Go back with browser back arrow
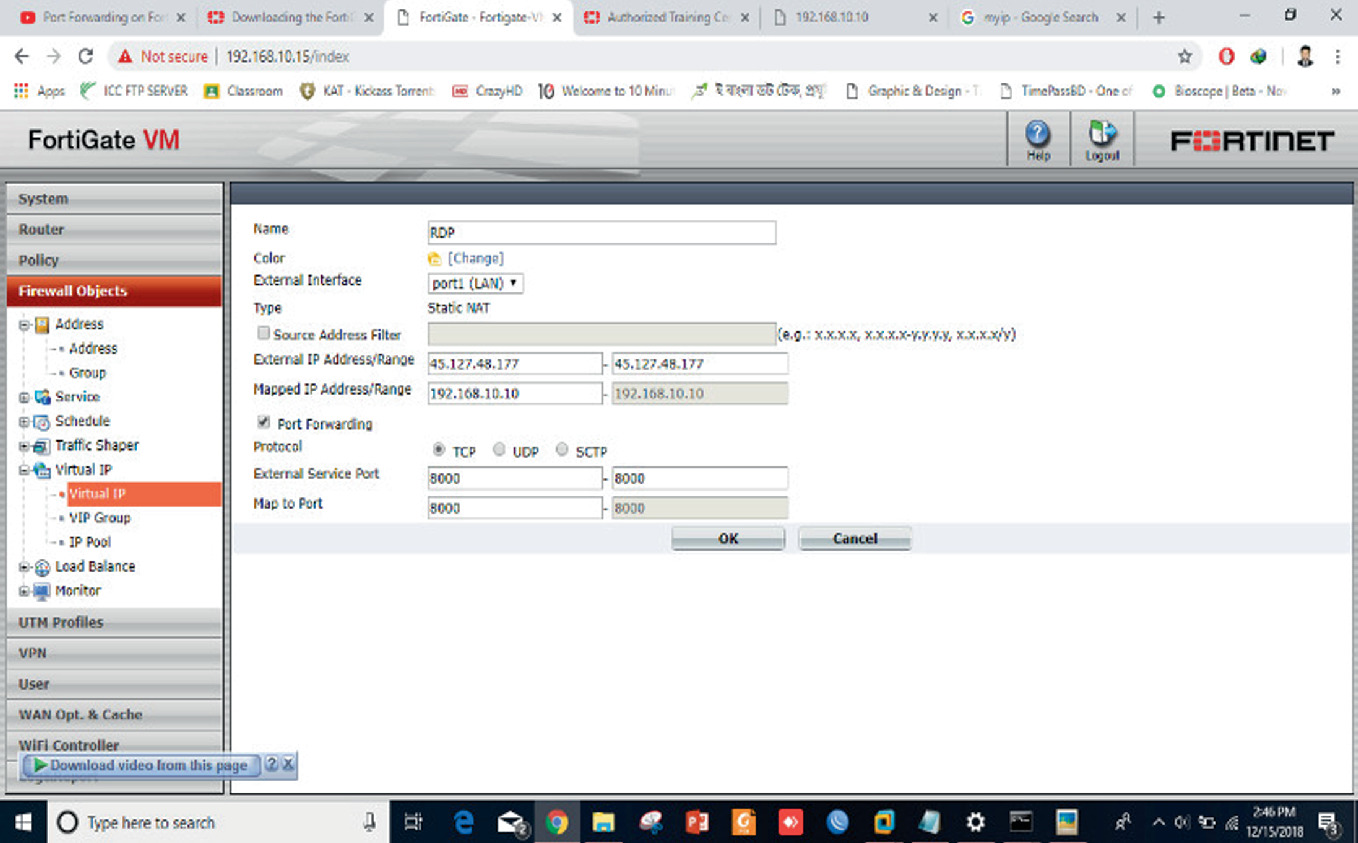 tap(22, 57)
